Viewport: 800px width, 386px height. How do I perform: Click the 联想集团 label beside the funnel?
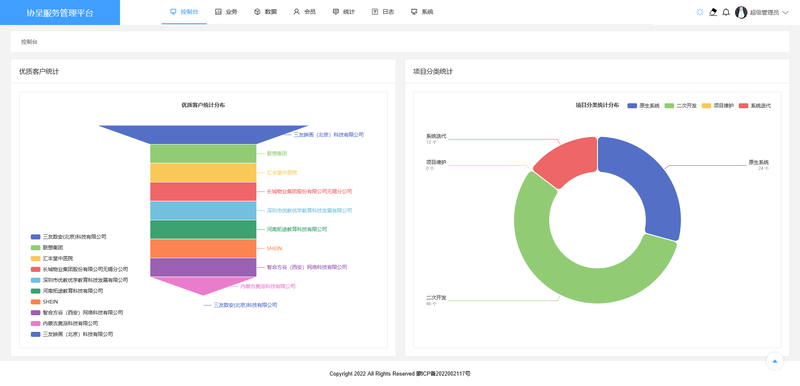pyautogui.click(x=277, y=153)
